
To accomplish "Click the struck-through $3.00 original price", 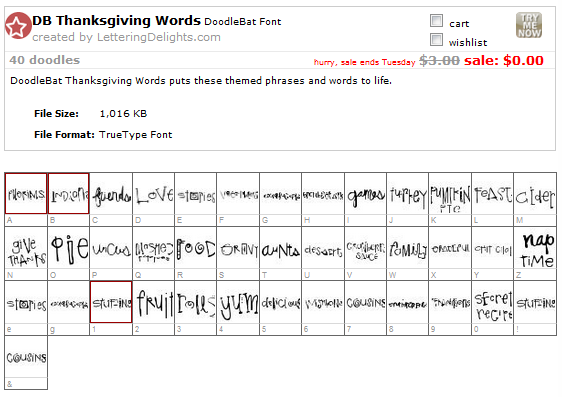I will 439,60.
